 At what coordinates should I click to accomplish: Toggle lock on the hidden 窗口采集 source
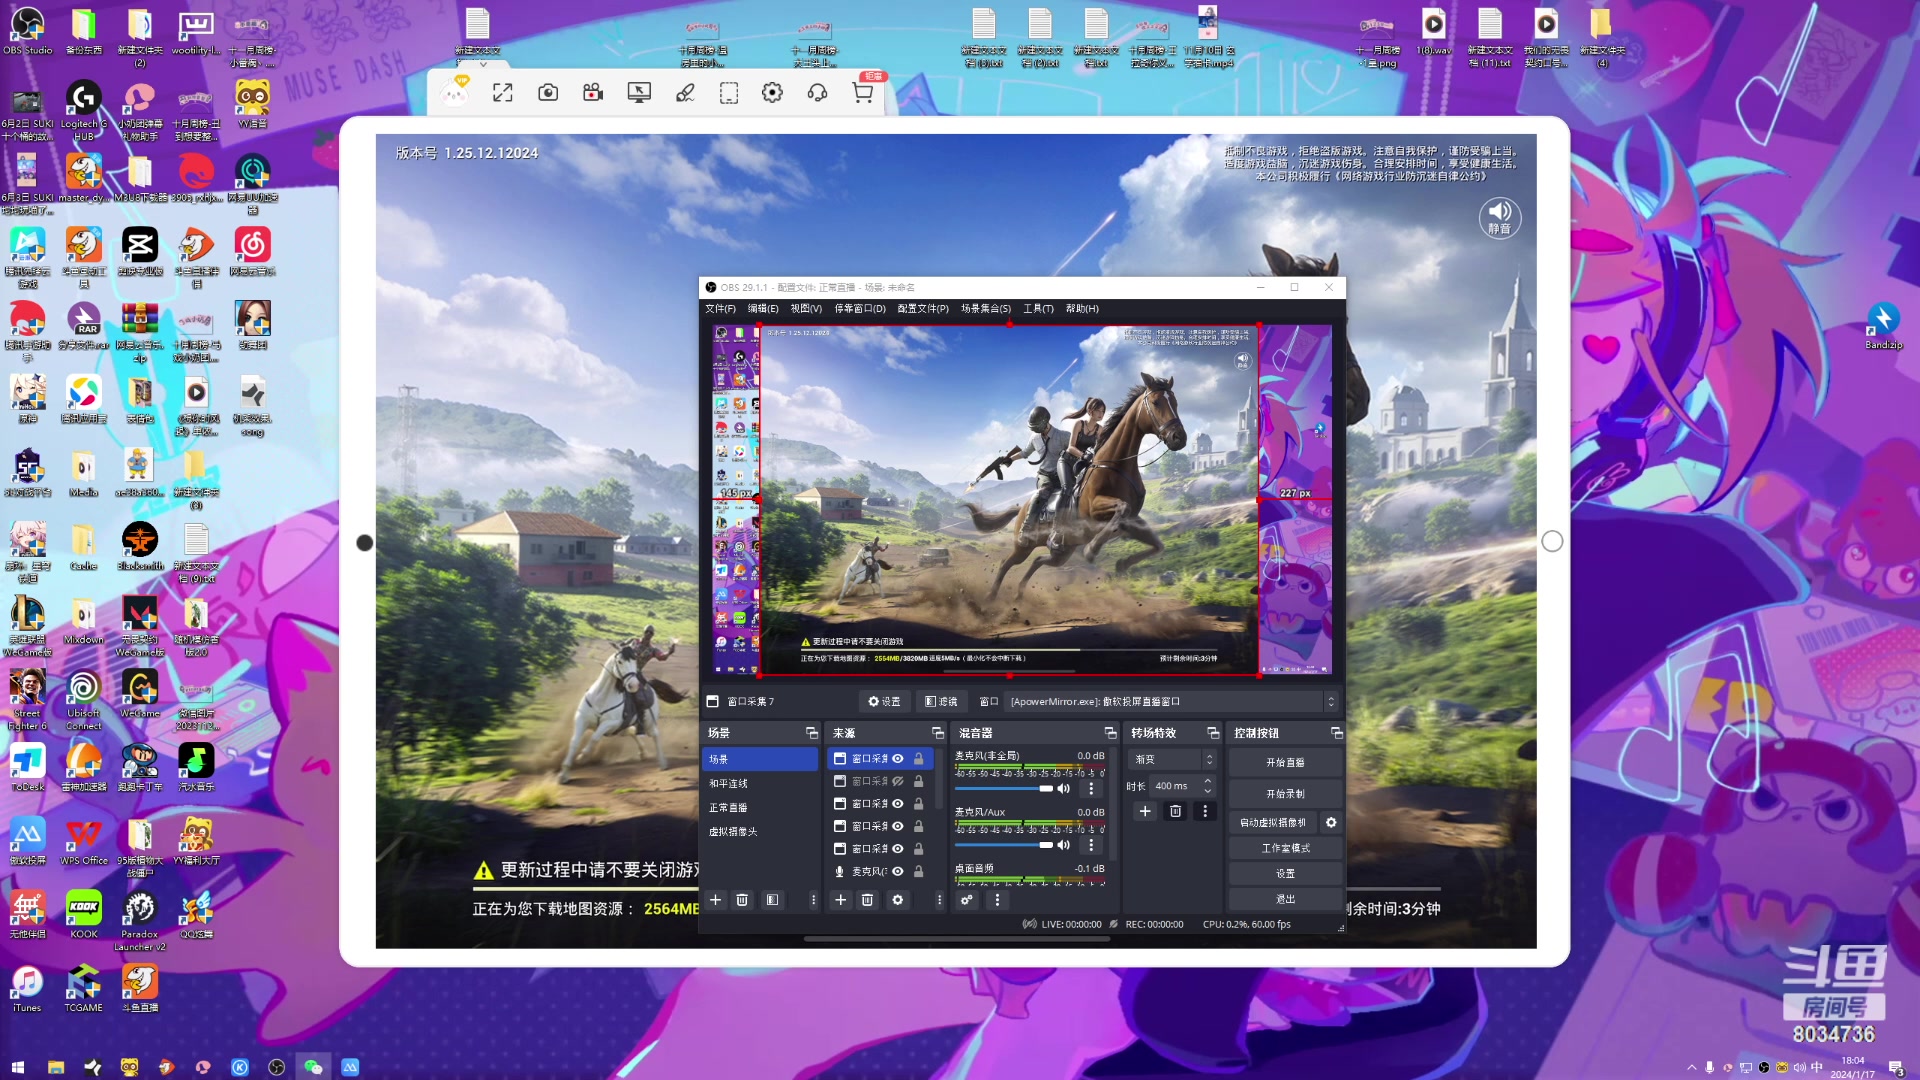point(918,781)
